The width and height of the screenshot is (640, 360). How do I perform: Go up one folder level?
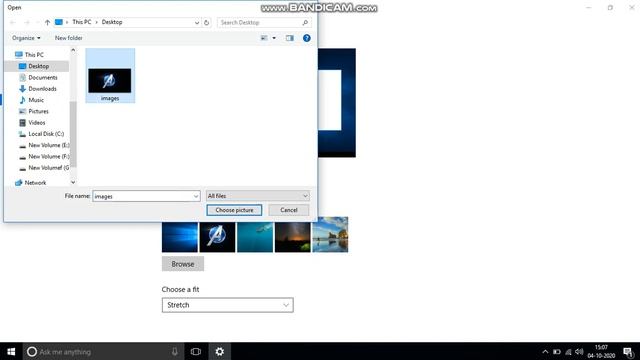[47, 22]
